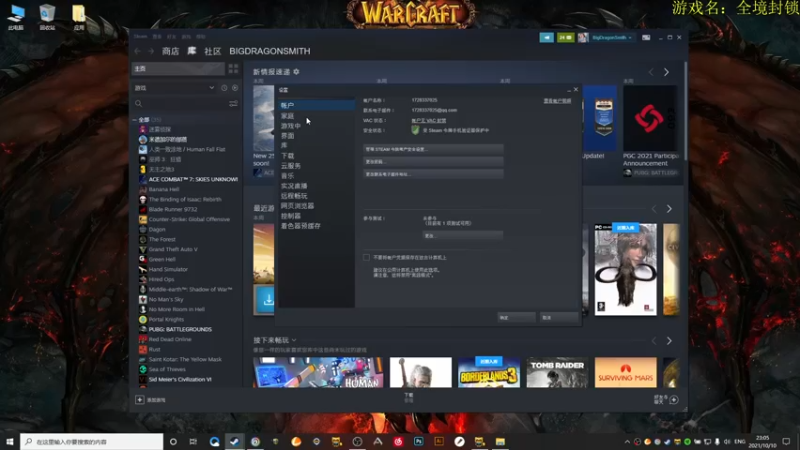Go back with the Steam back arrow
Screen dimensions: 800x450
click(x=137, y=51)
